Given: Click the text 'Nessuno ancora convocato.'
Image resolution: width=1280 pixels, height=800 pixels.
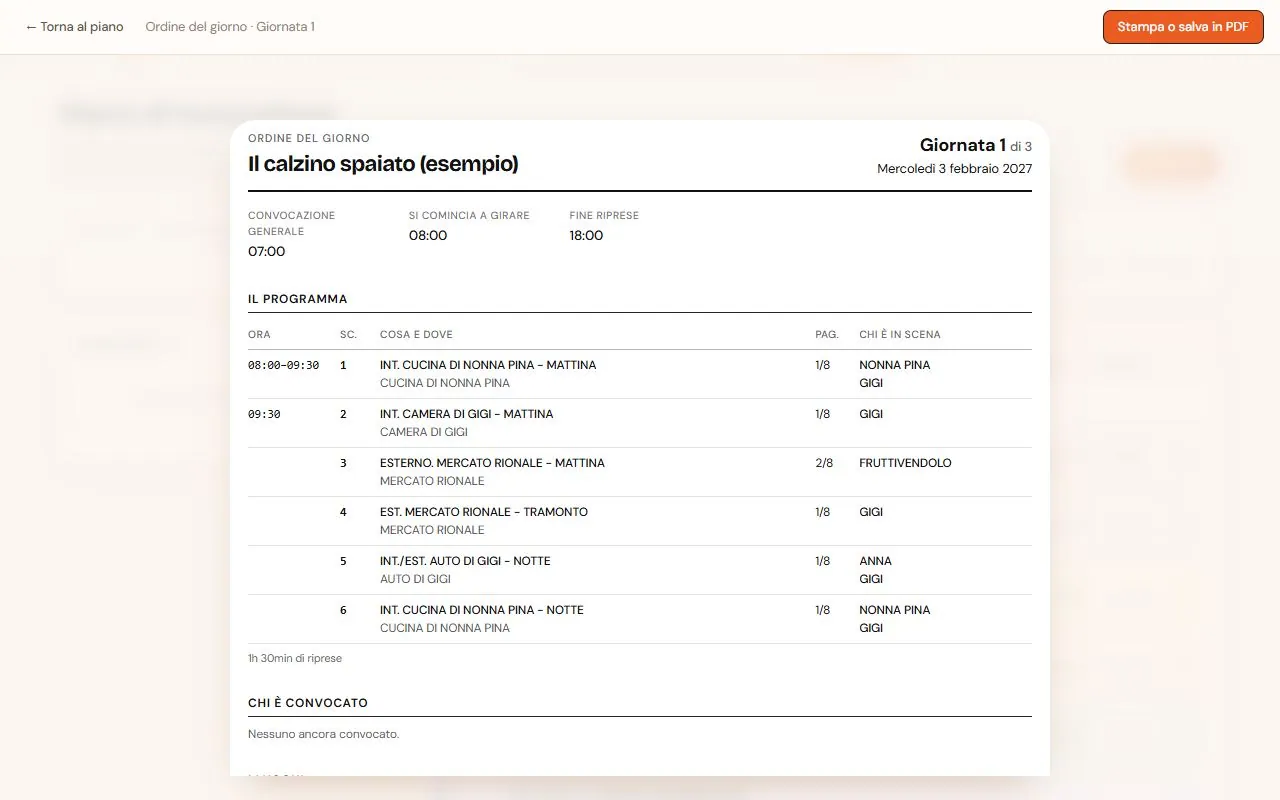Looking at the screenshot, I should 323,734.
